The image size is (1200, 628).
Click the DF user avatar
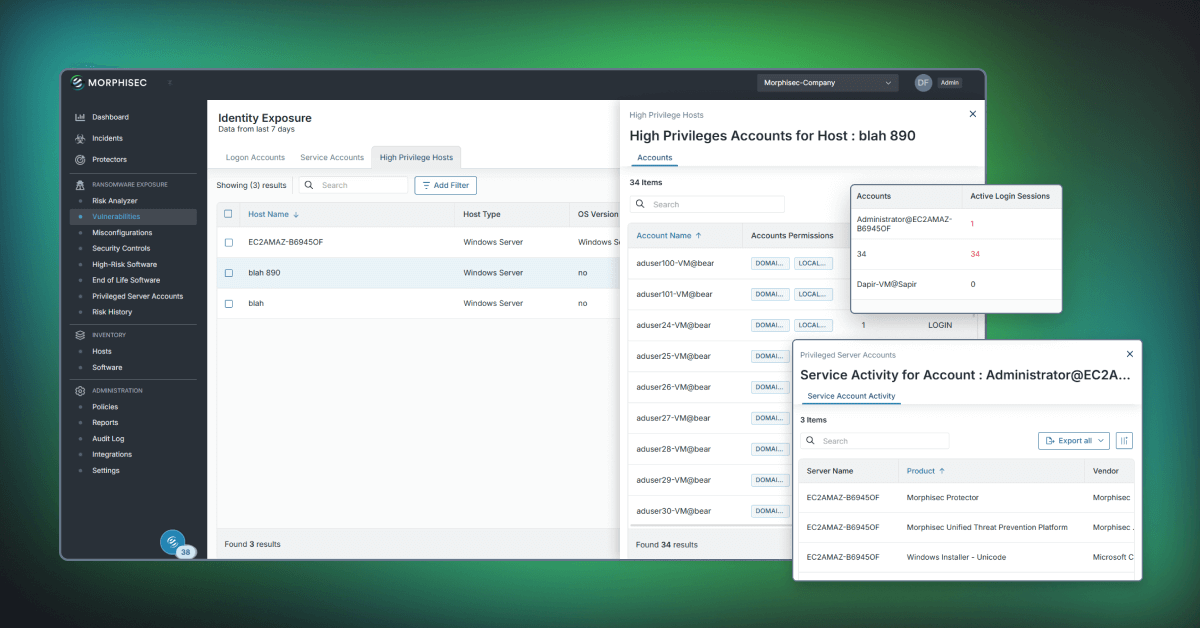point(923,83)
